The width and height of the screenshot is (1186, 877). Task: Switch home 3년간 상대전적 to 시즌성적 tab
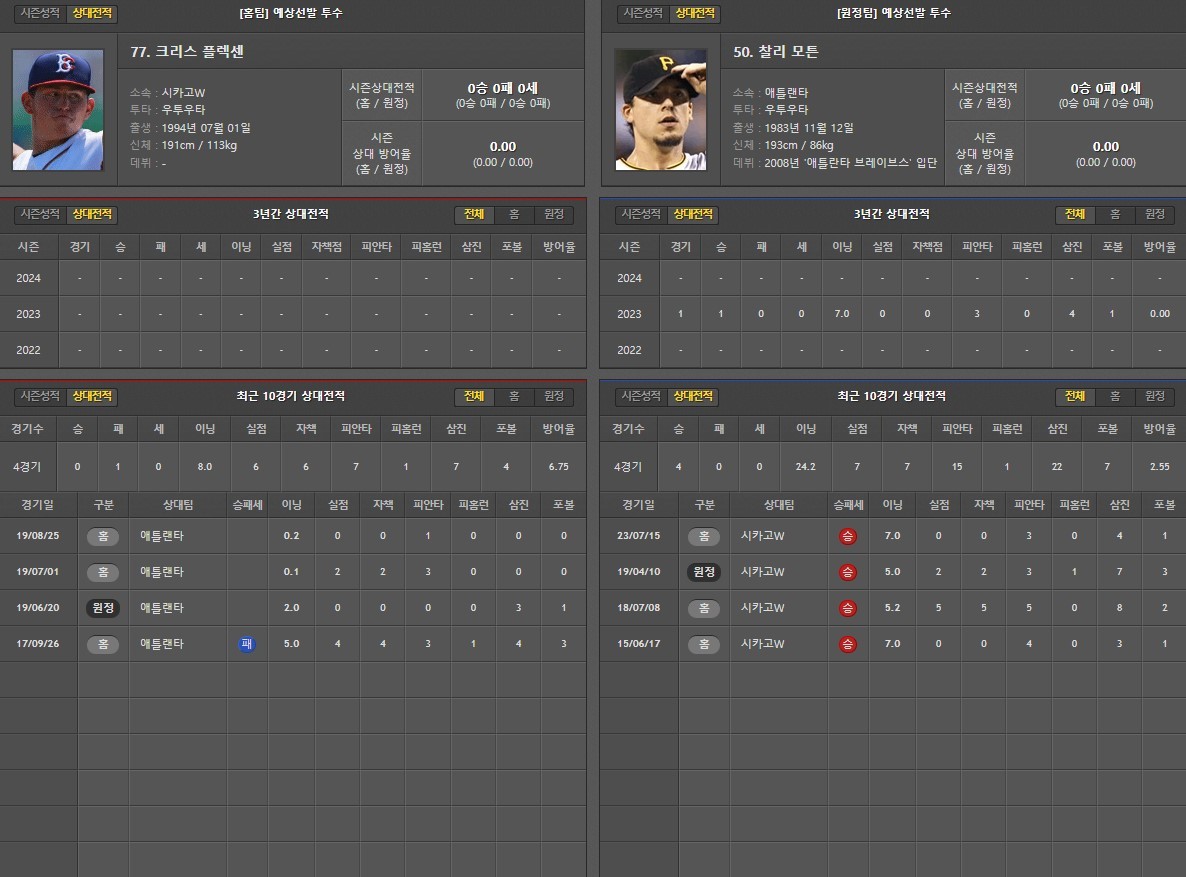pyautogui.click(x=40, y=214)
